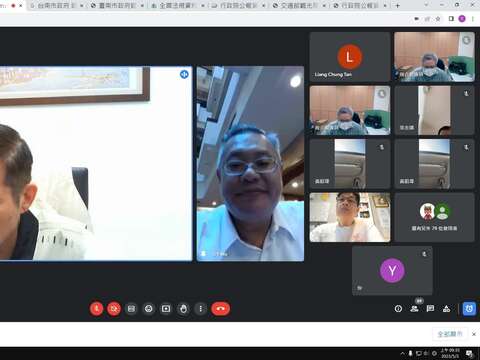Show the participants people panel
Screen dimensions: 480x360
pos(414,309)
